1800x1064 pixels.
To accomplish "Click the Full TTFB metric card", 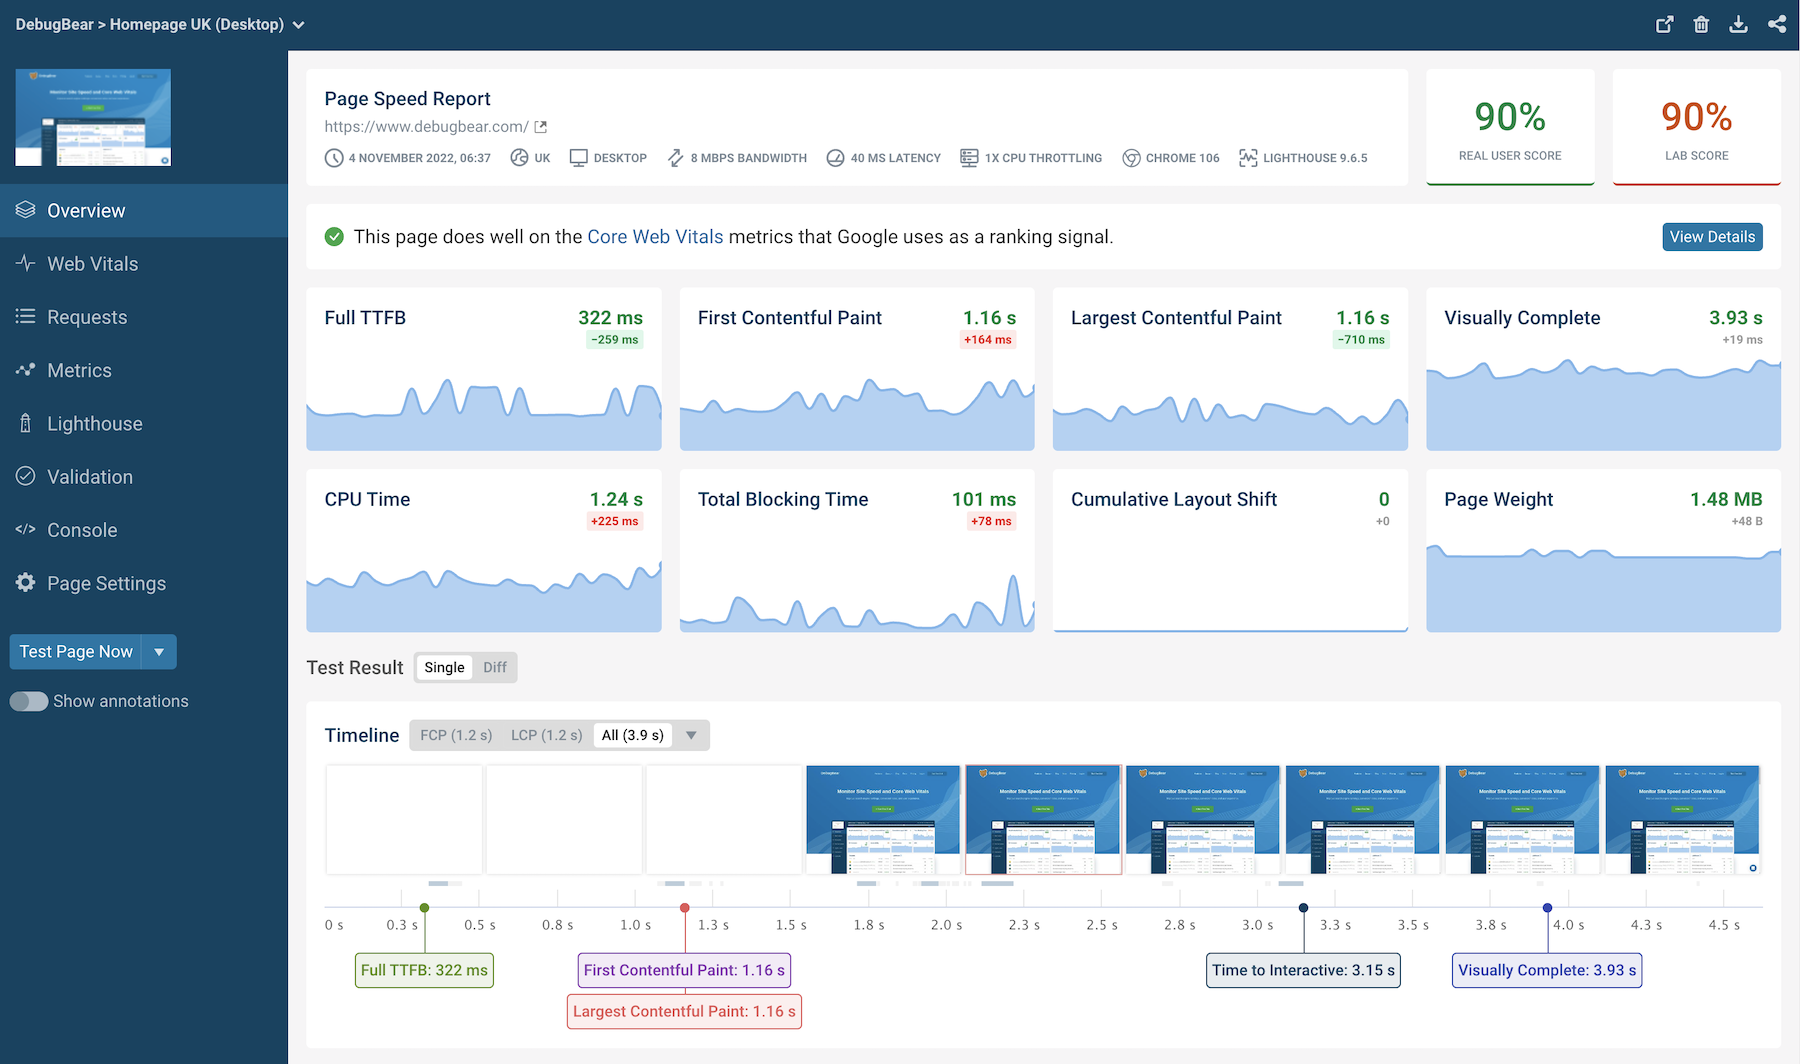I will tap(484, 369).
